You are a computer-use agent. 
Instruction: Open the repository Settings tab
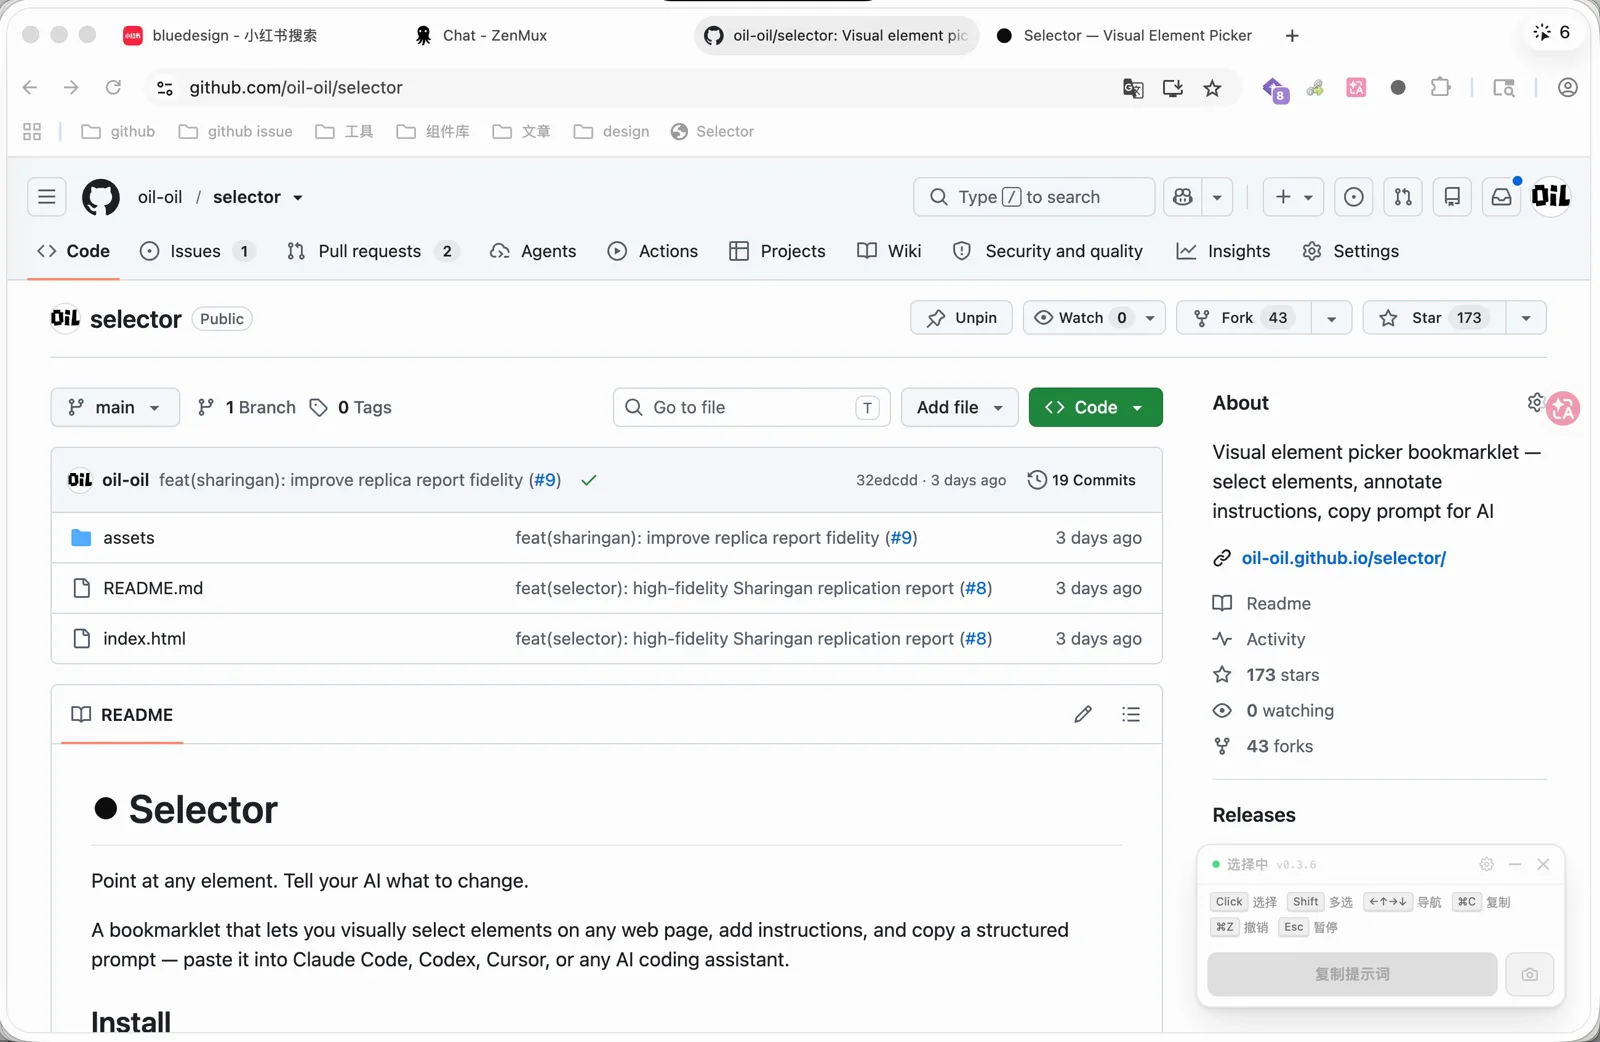pyautogui.click(x=1350, y=251)
